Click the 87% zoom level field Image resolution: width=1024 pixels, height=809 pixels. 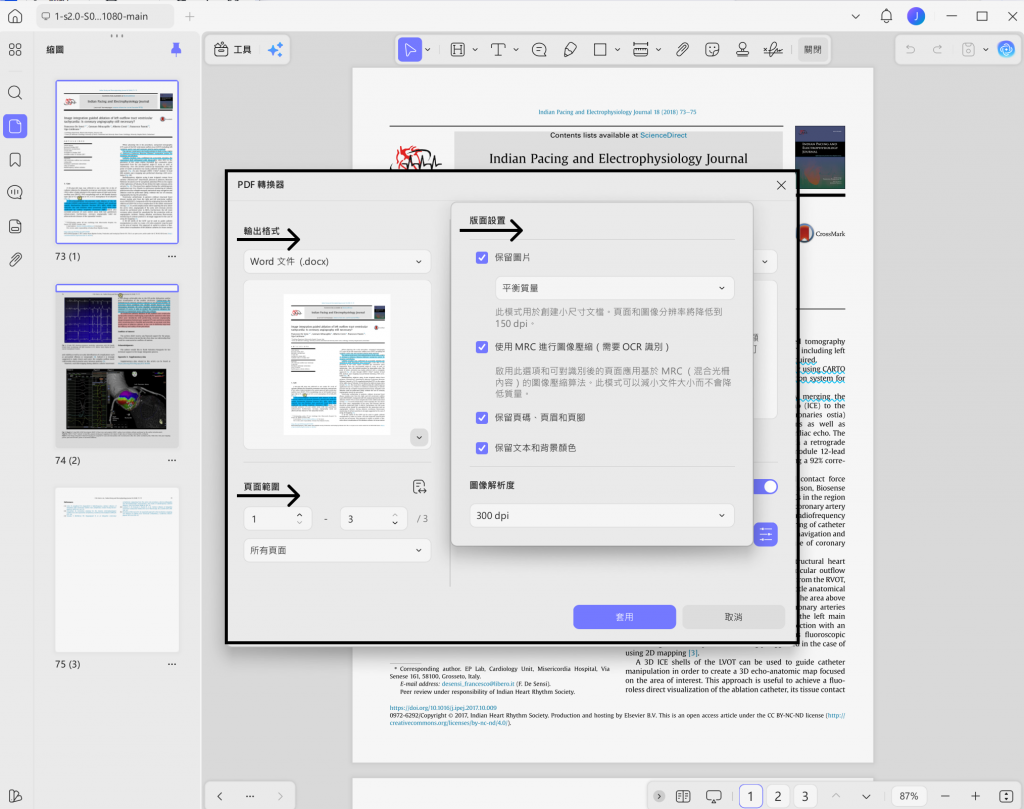908,796
